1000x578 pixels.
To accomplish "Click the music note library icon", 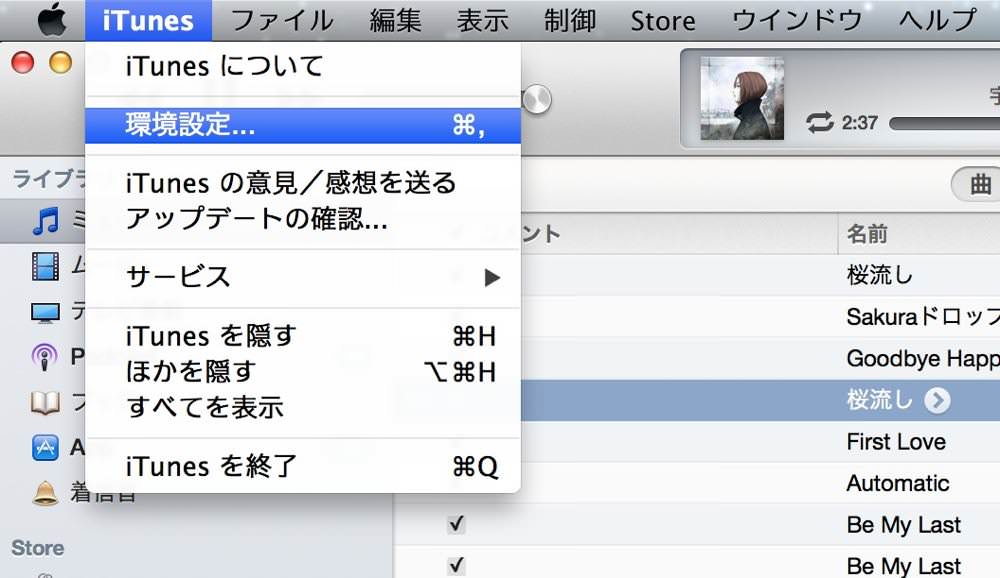I will point(46,221).
